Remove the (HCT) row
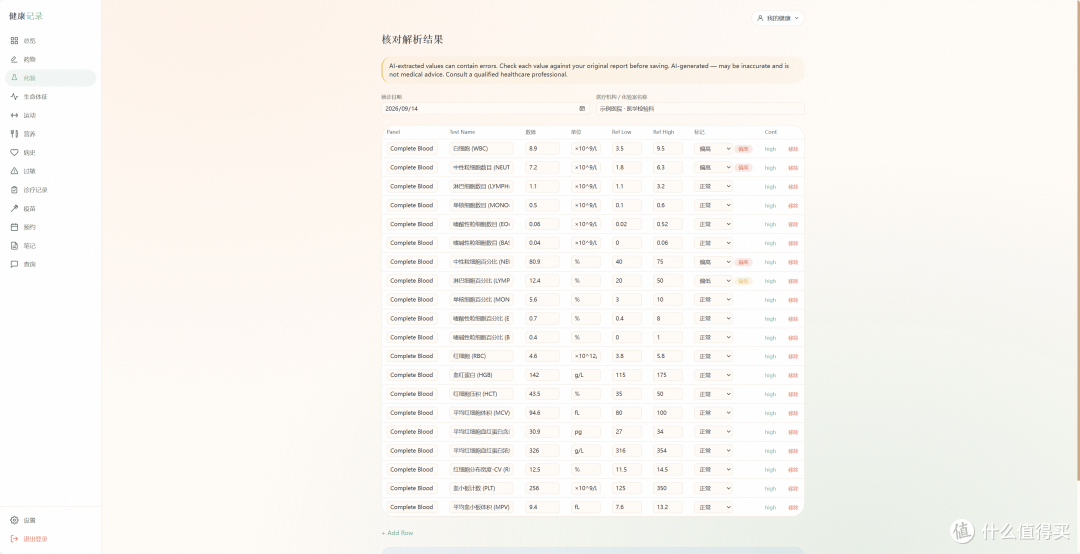Image resolution: width=1080 pixels, height=554 pixels. [793, 394]
